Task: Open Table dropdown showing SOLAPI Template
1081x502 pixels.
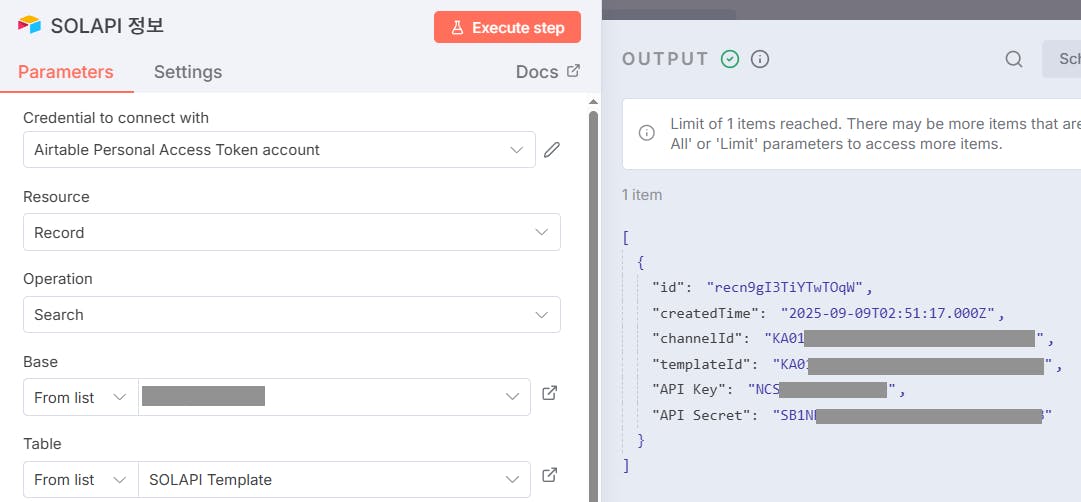Action: point(334,479)
